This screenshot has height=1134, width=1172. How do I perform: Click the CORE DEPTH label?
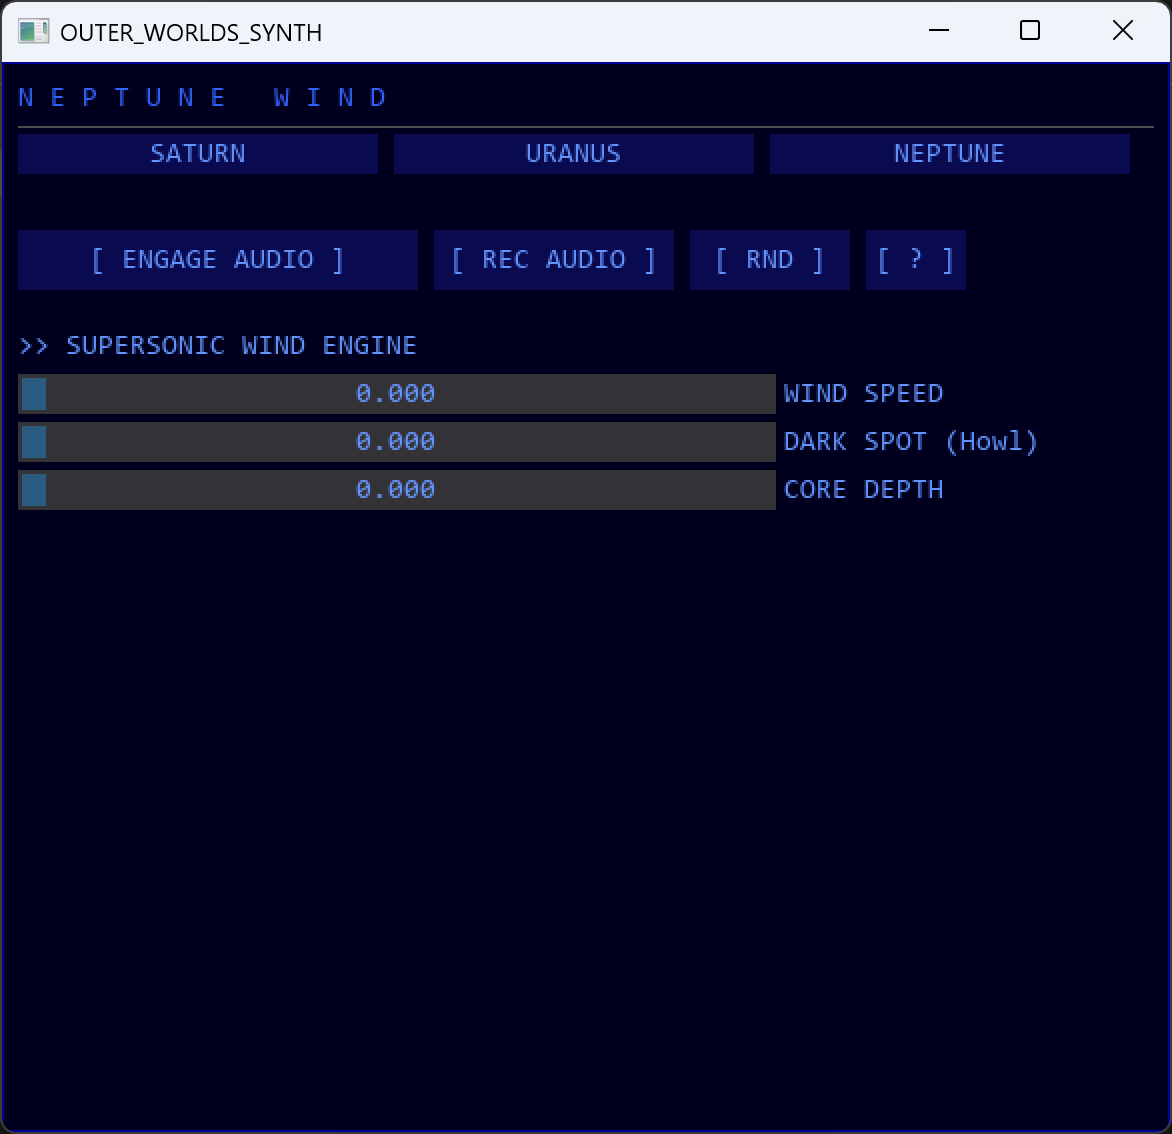point(863,489)
